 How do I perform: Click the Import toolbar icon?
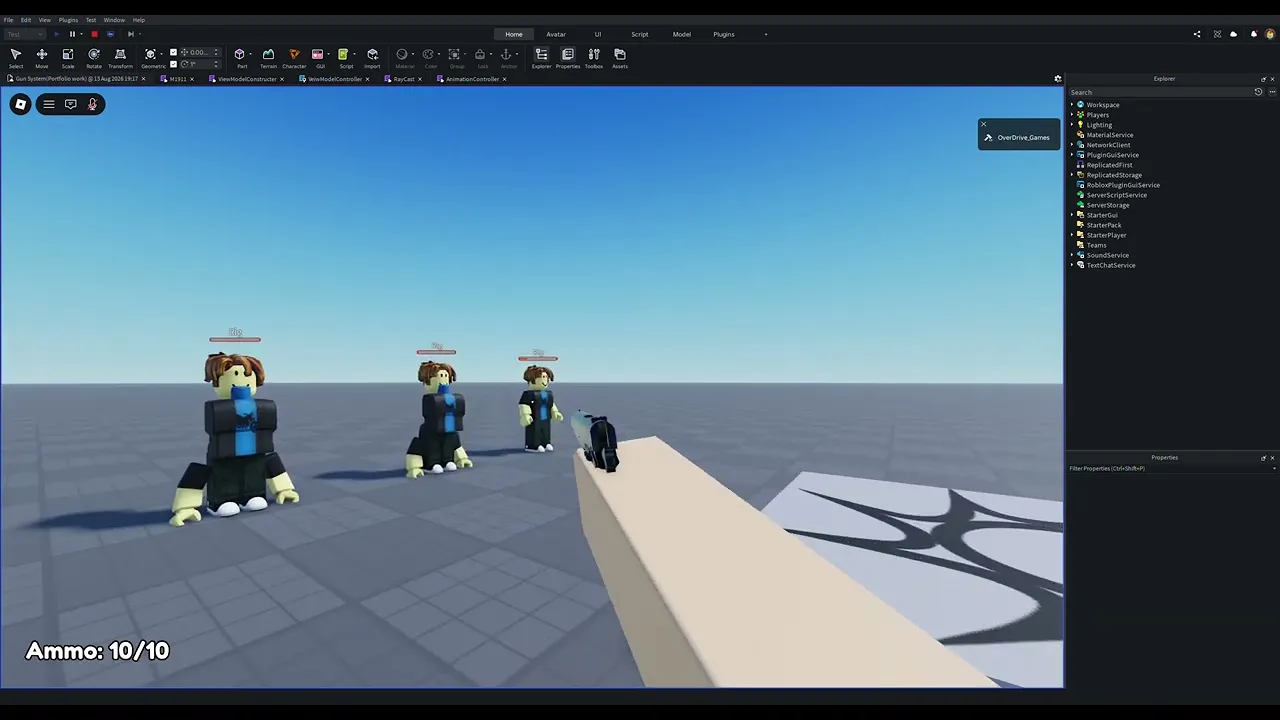click(372, 58)
